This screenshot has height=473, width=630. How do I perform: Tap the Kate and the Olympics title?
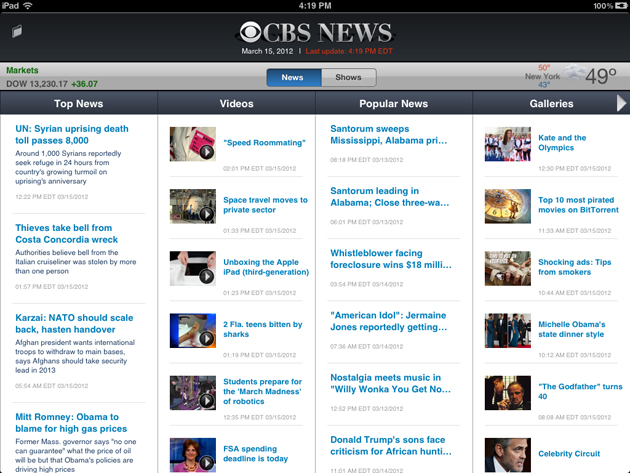click(562, 143)
